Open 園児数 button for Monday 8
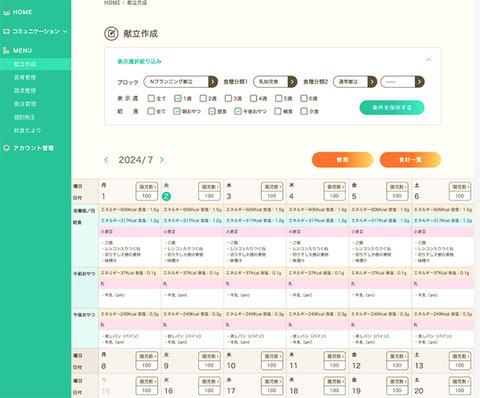Image resolution: width=480 pixels, height=398 pixels. click(x=147, y=356)
